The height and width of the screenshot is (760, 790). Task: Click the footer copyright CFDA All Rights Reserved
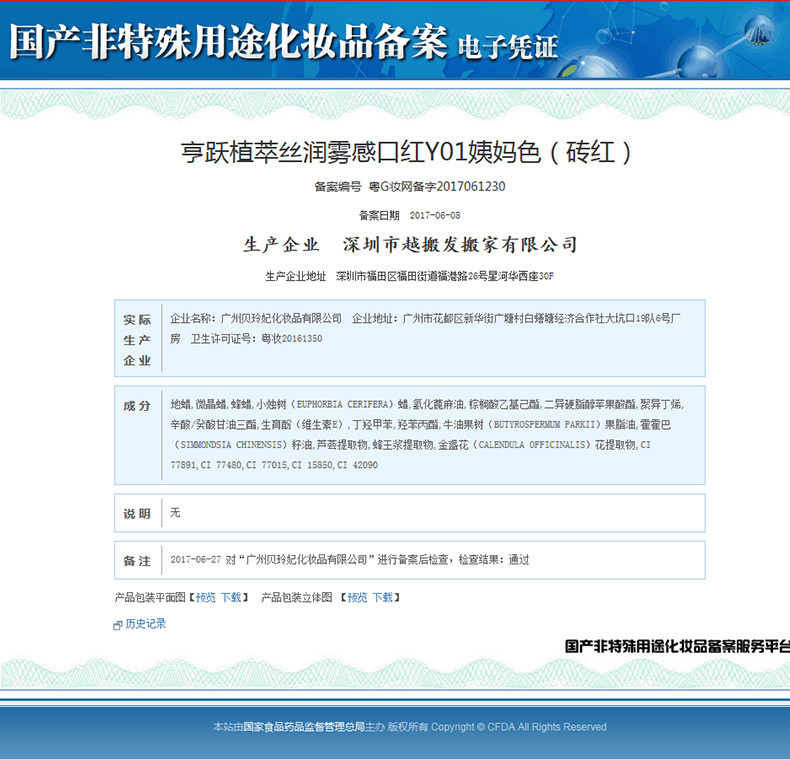[519, 727]
